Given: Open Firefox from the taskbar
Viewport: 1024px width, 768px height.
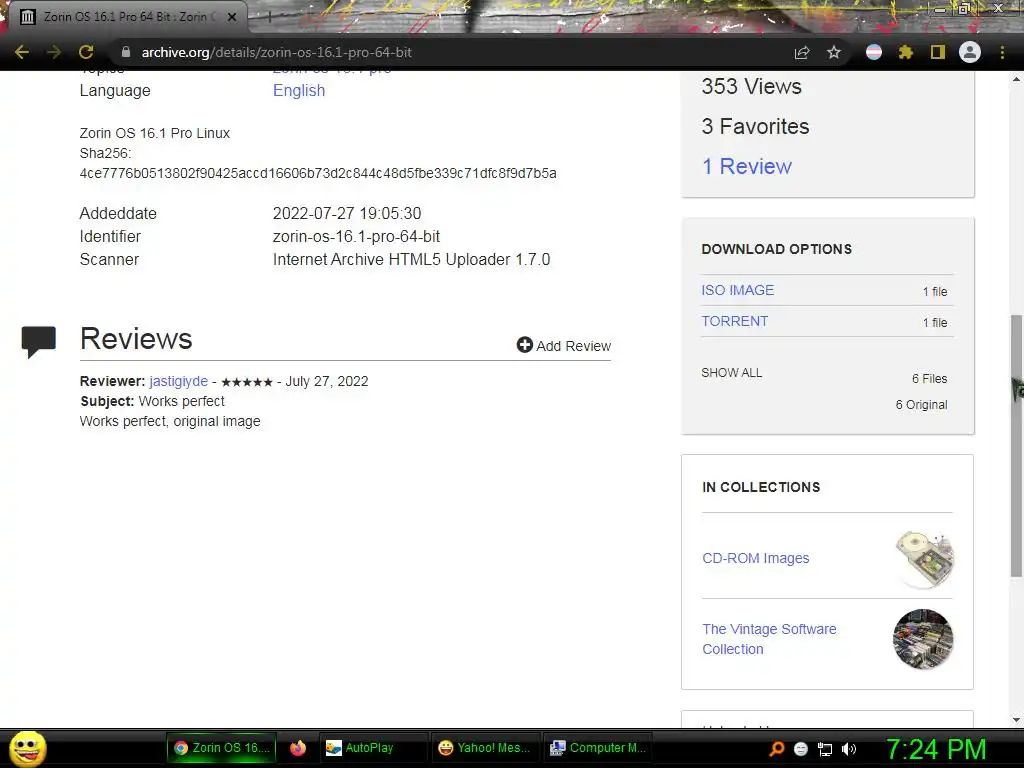Looking at the screenshot, I should 298,748.
